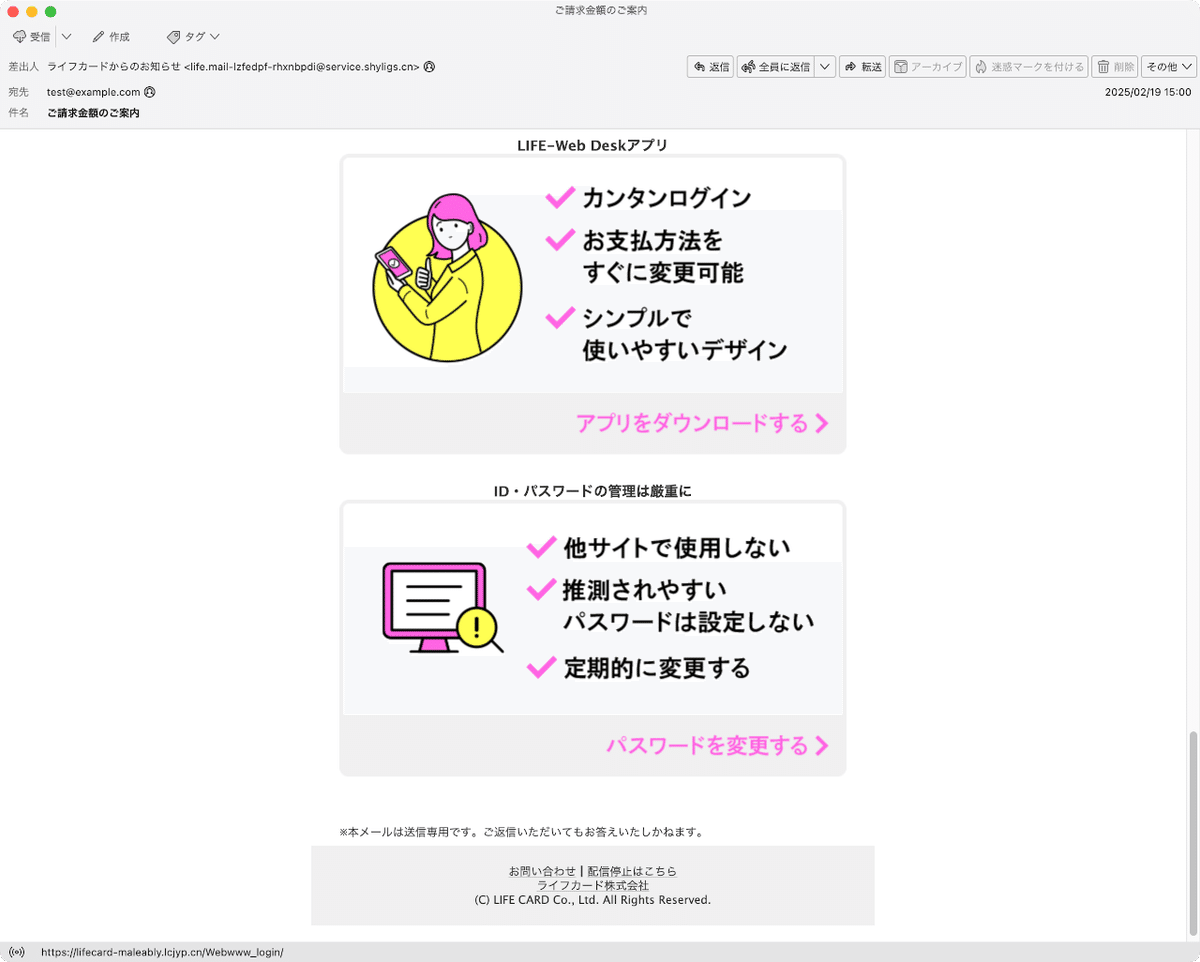Click the 返信 reply button

tap(711, 67)
